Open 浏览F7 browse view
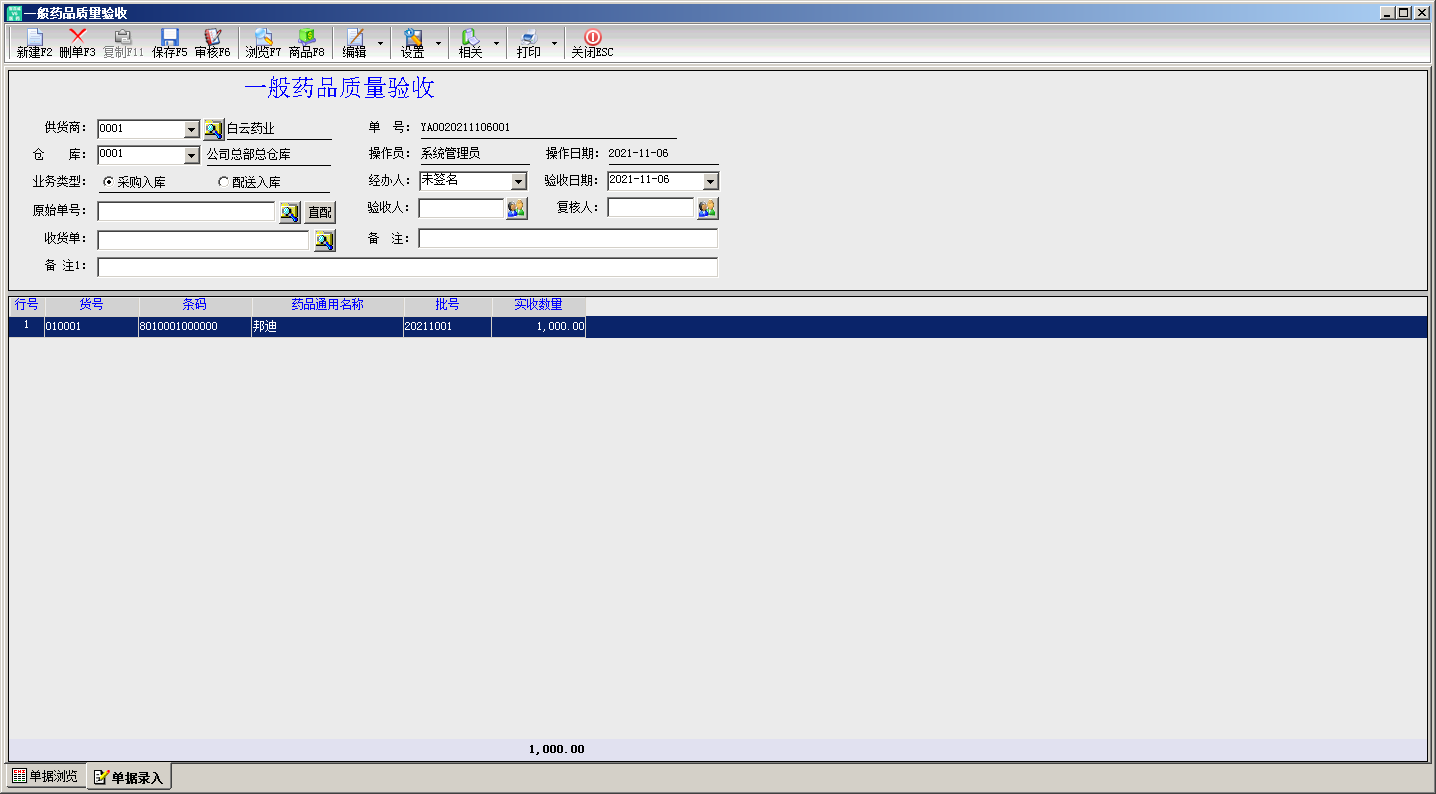 (263, 43)
